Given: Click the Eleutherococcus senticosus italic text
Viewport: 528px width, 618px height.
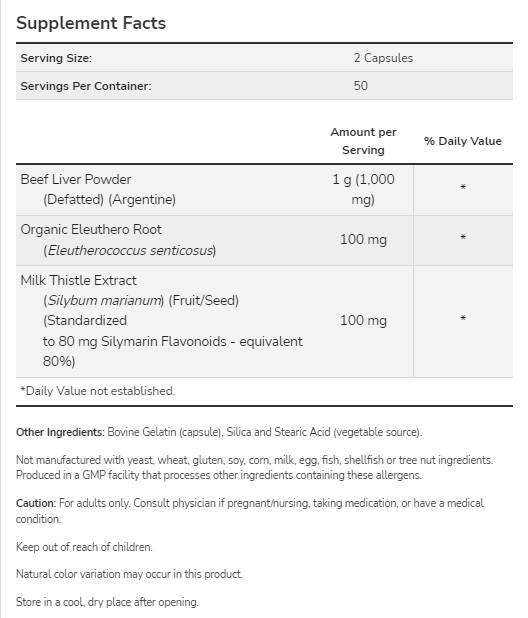Looking at the screenshot, I should [x=130, y=250].
